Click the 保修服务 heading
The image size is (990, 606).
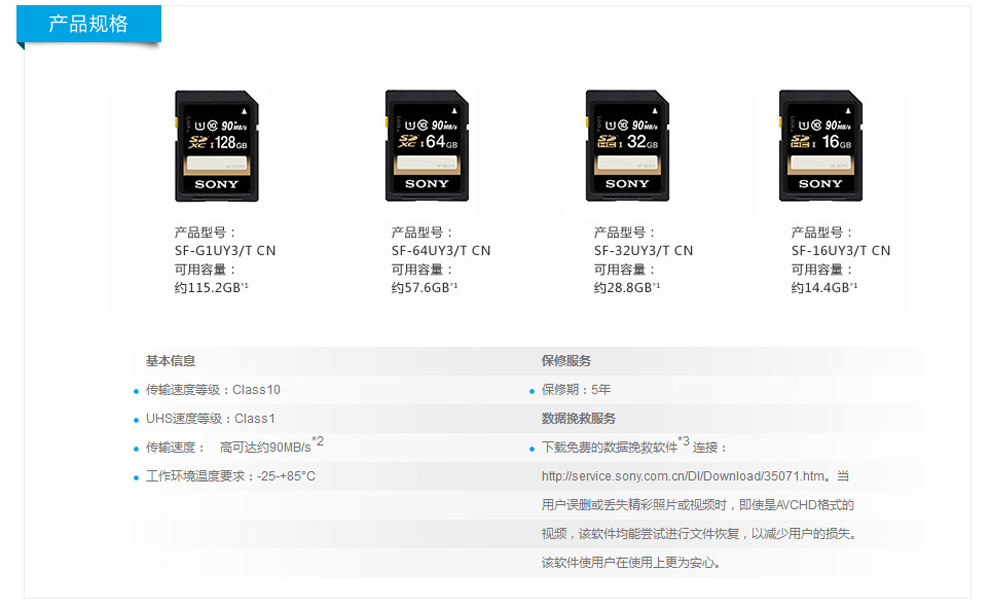pos(566,361)
